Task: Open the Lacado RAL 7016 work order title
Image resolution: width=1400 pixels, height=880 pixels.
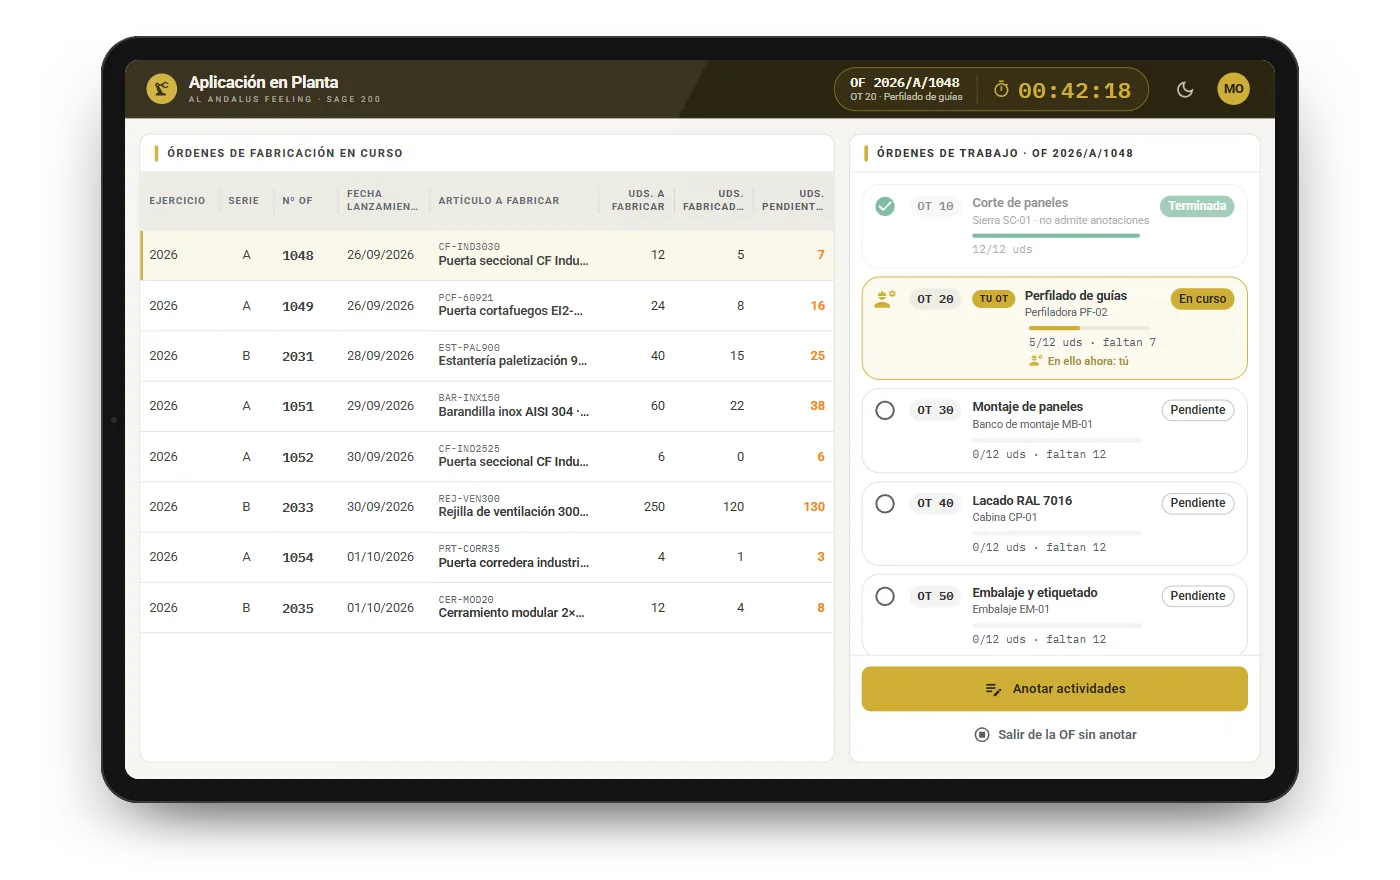Action: (1022, 501)
